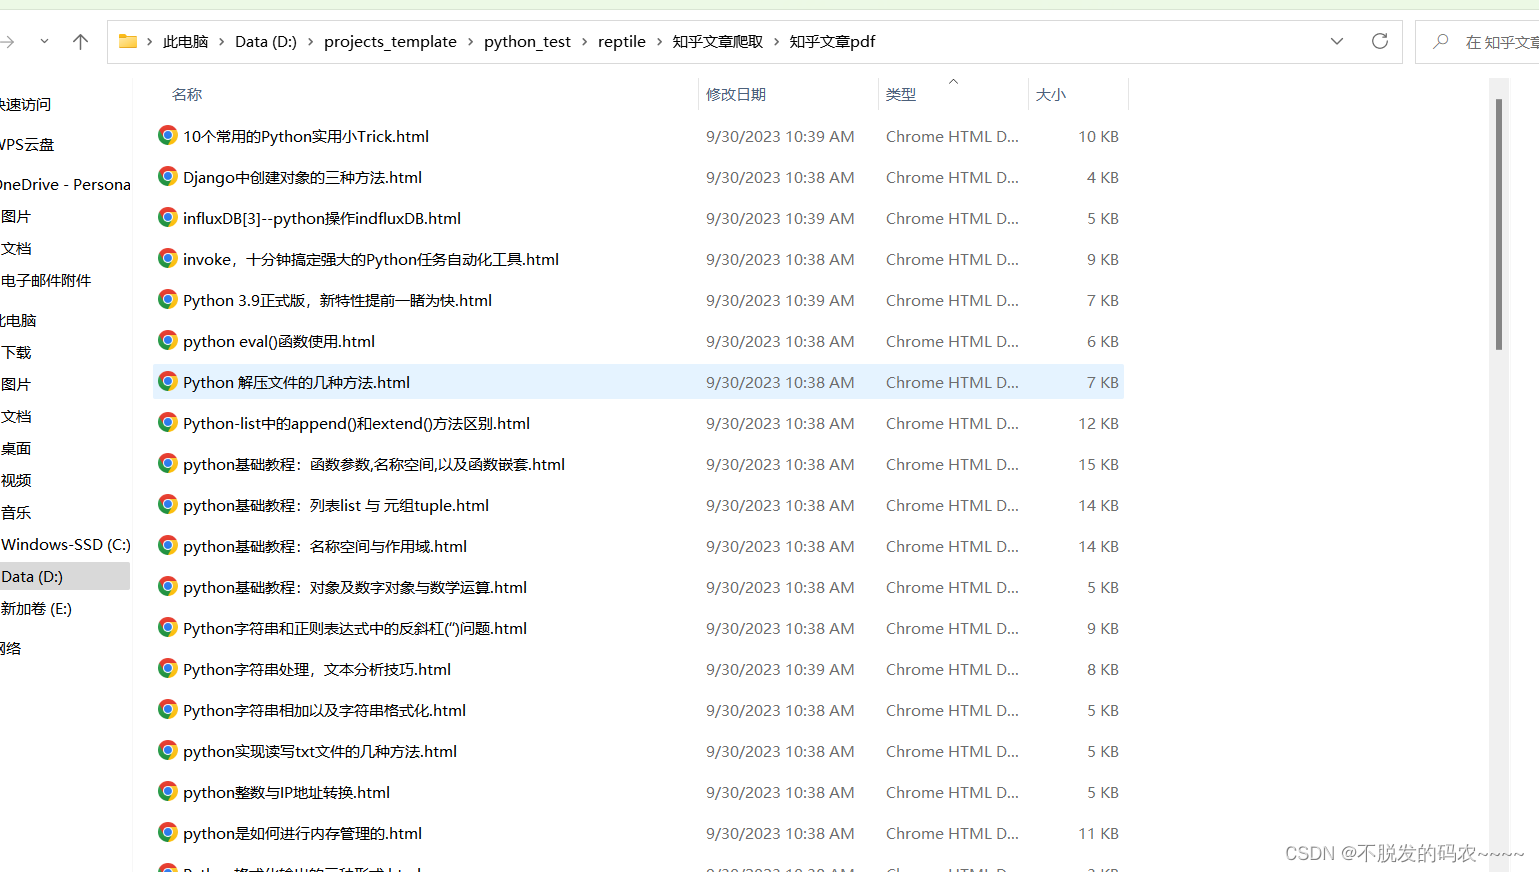Click Chrome icon of 列表list 与 元组tuple file

pos(168,504)
